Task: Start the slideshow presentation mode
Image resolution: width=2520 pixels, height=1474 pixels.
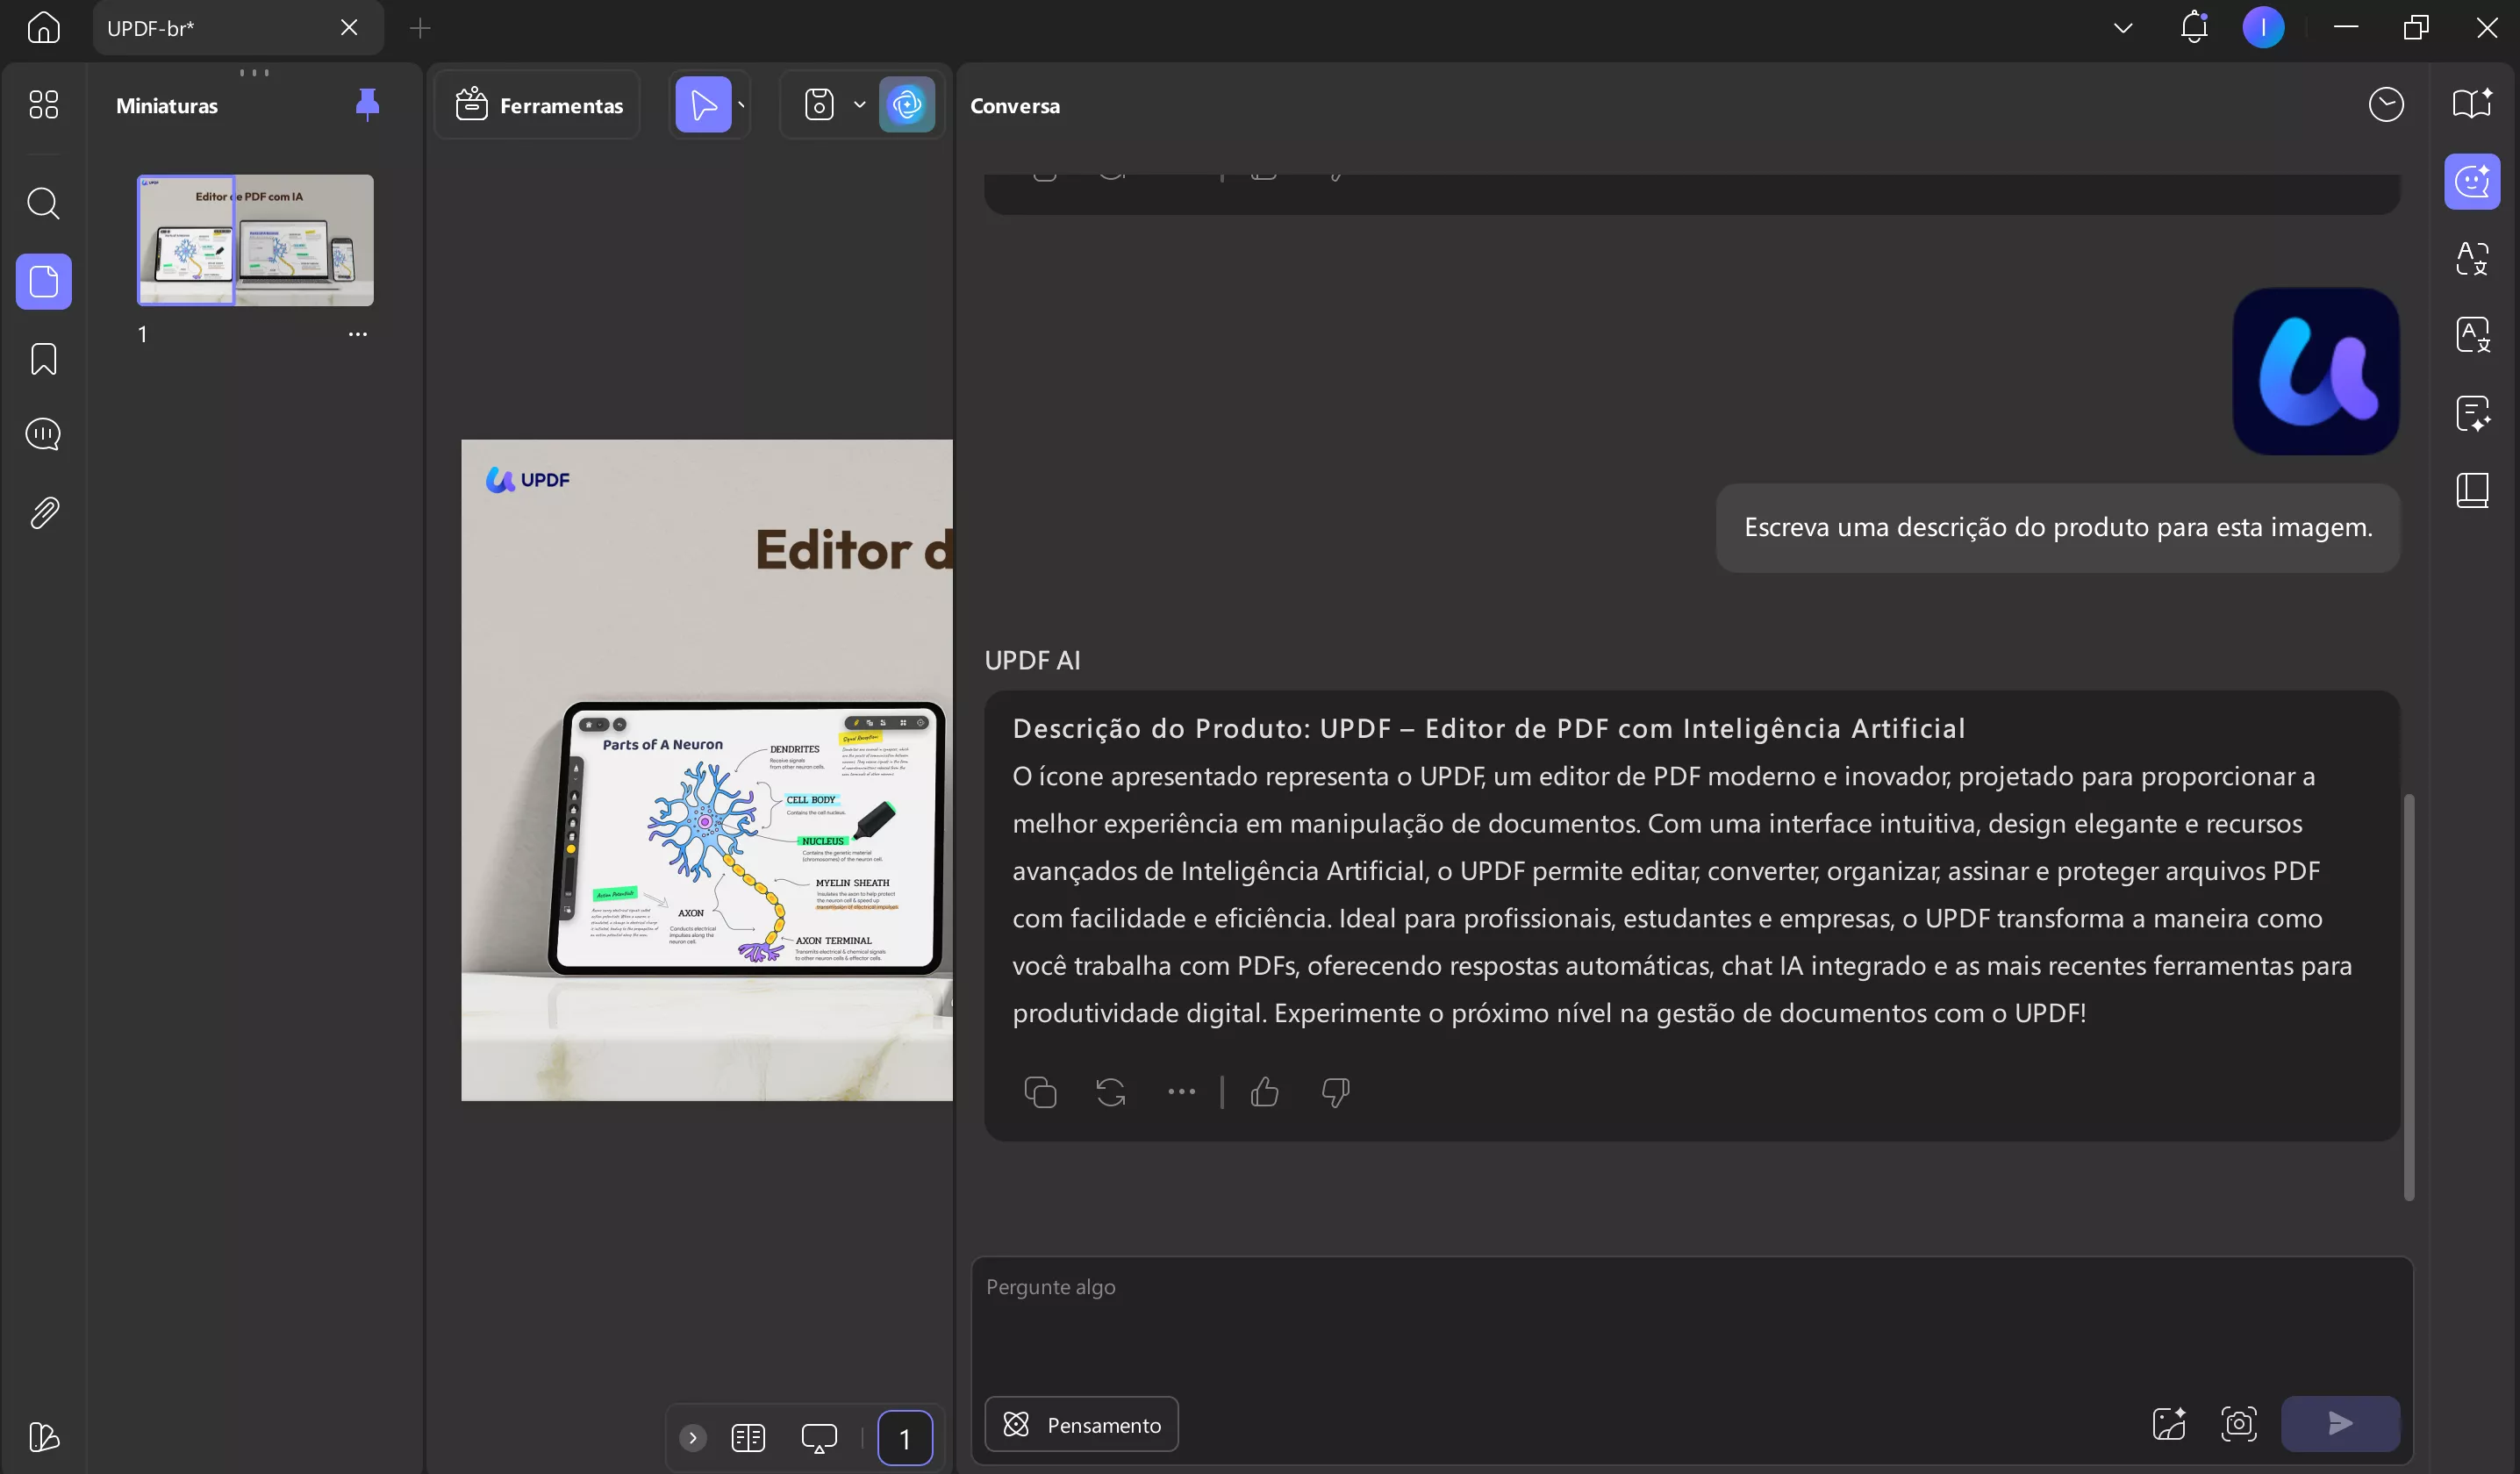Action: point(819,1438)
